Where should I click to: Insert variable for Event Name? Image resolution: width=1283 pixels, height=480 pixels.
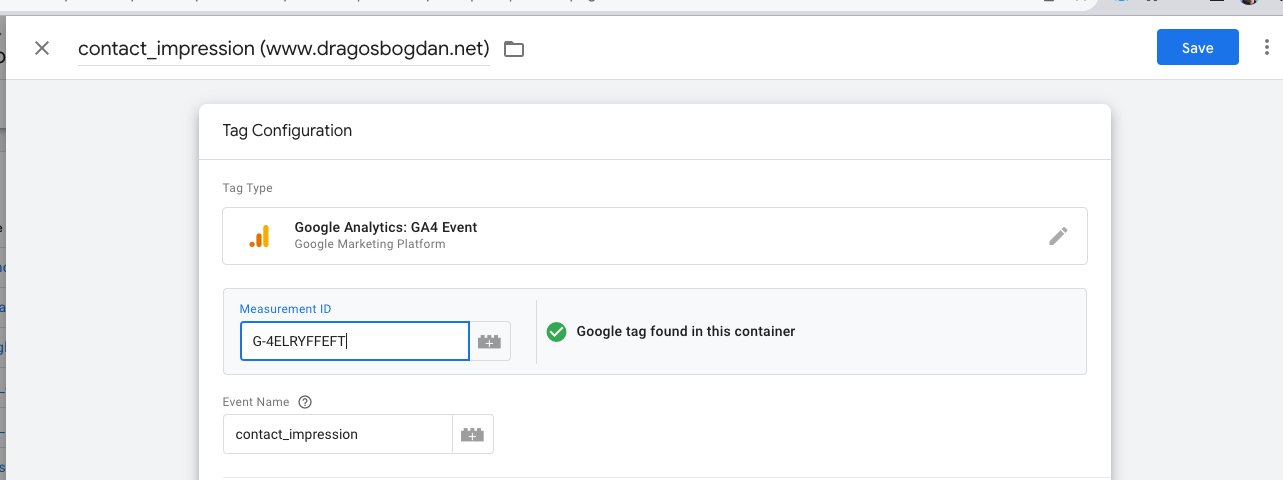pos(473,434)
